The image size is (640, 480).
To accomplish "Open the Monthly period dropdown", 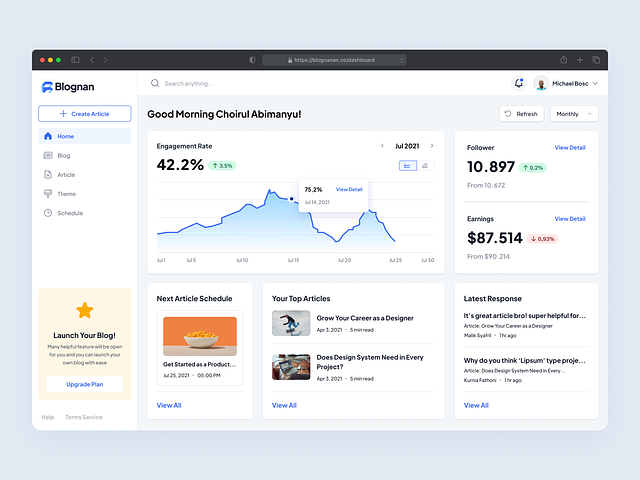I will (x=574, y=114).
